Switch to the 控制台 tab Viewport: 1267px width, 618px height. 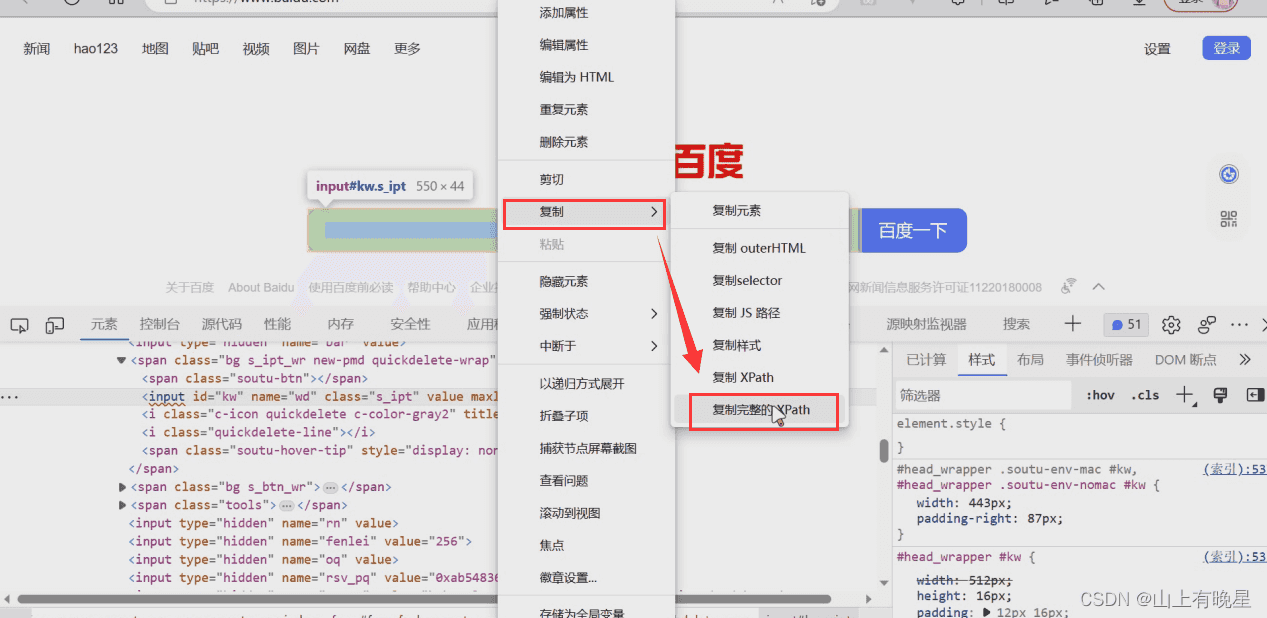tap(160, 325)
